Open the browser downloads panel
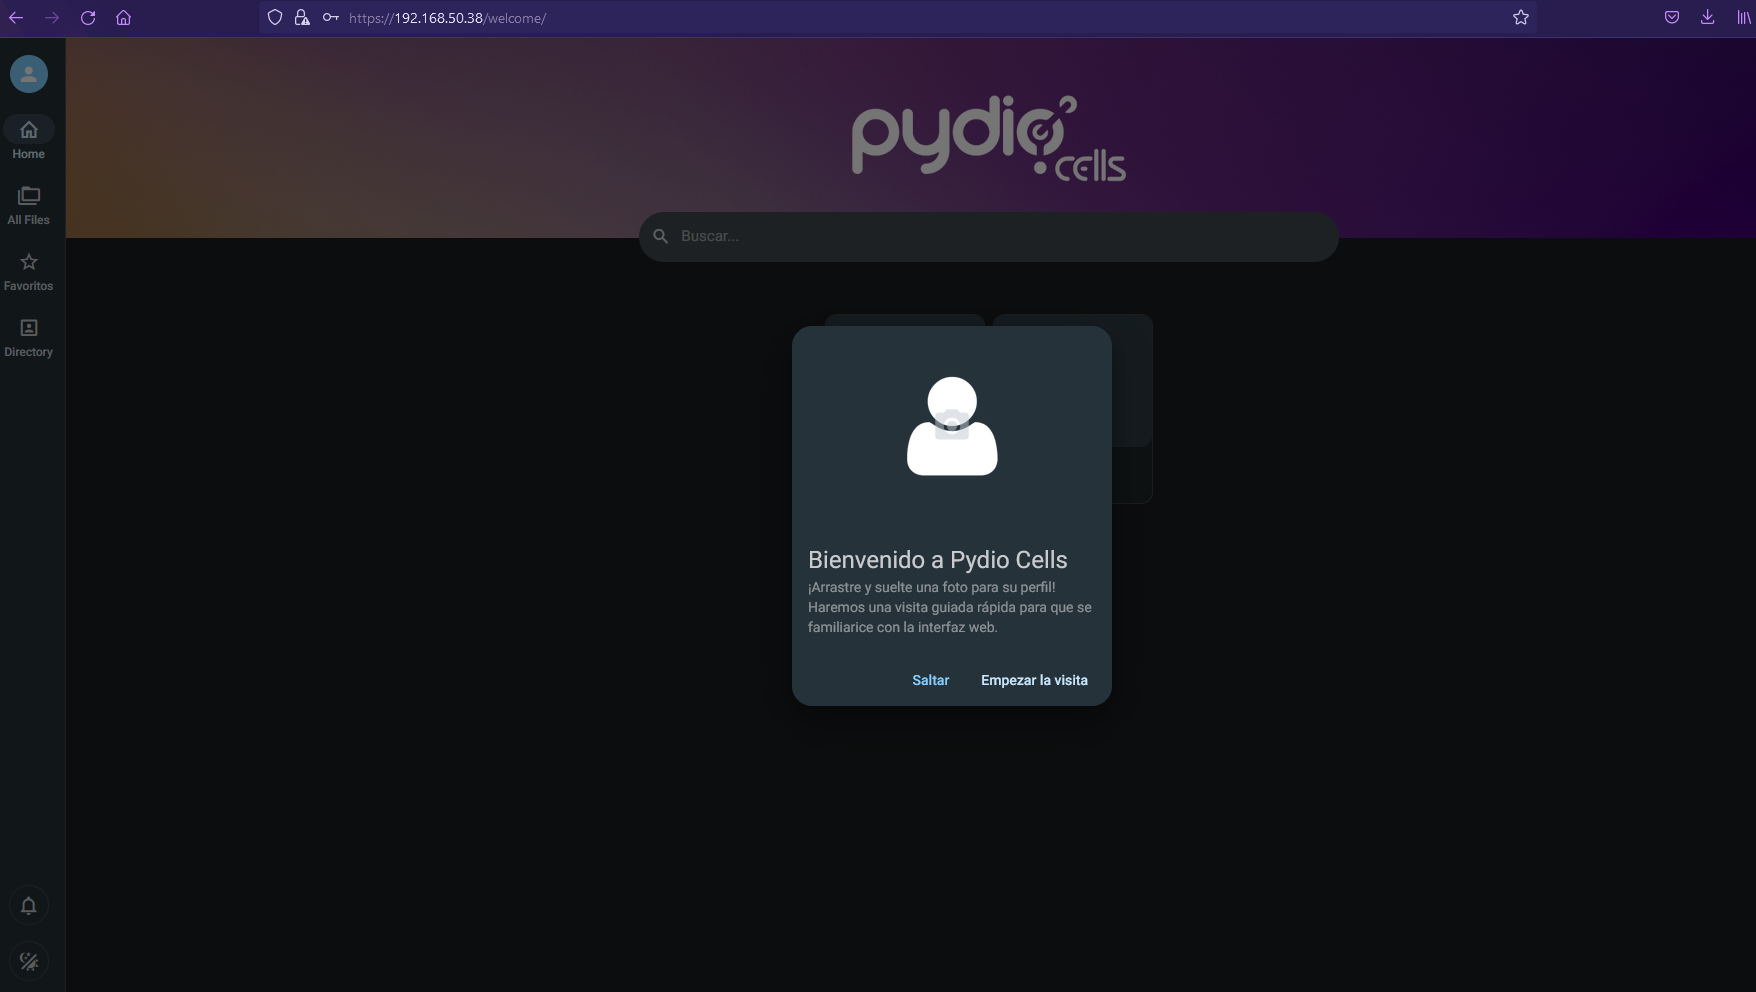The image size is (1756, 992). click(x=1708, y=18)
